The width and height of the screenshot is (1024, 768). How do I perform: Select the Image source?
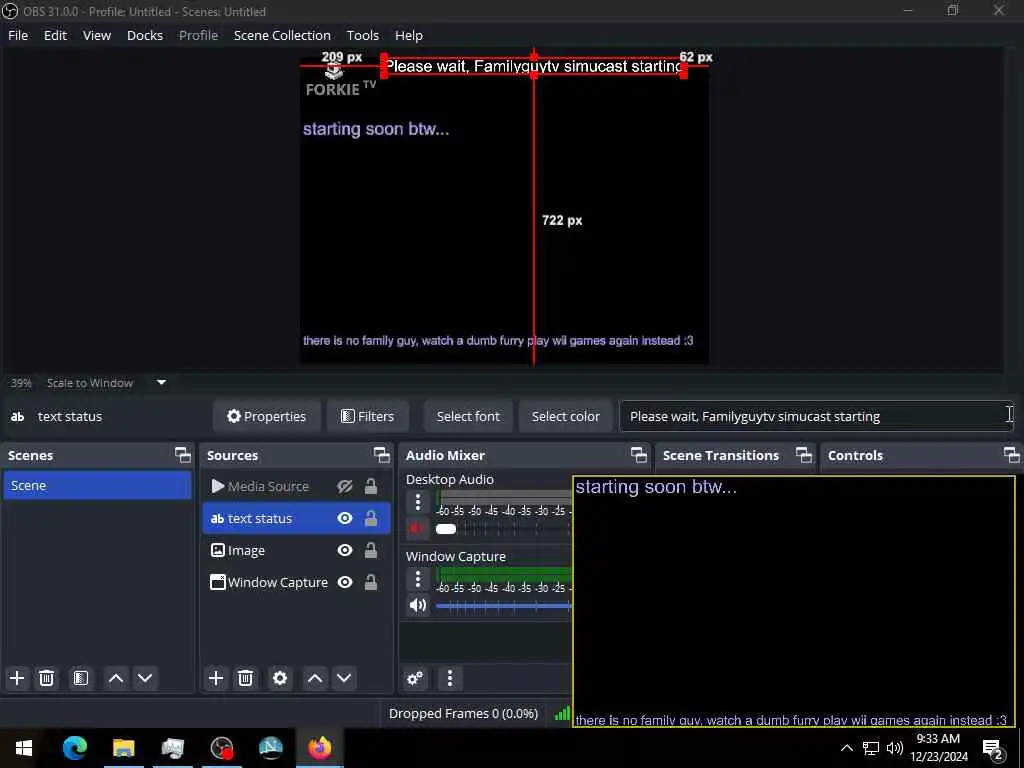[x=296, y=551]
